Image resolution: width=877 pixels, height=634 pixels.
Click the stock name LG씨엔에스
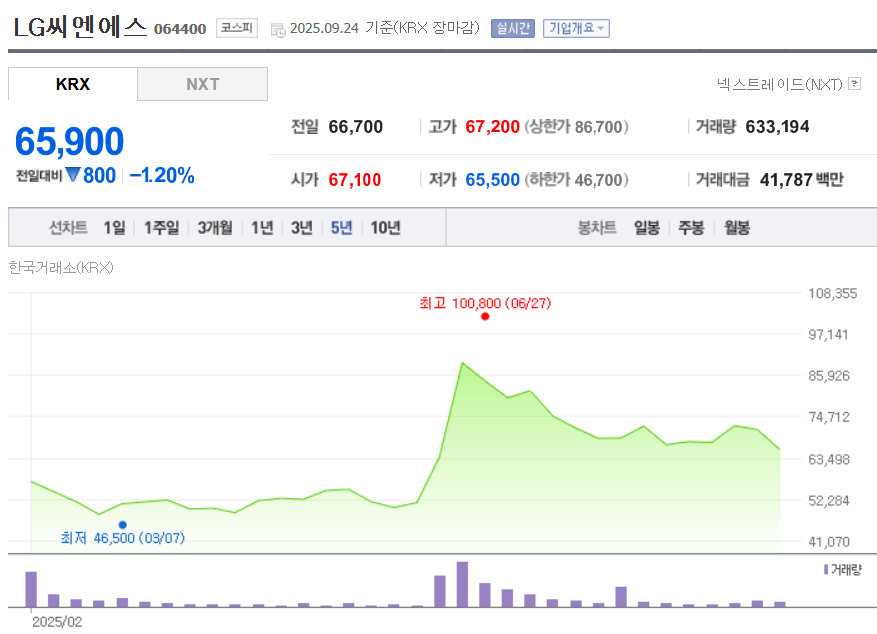point(79,26)
